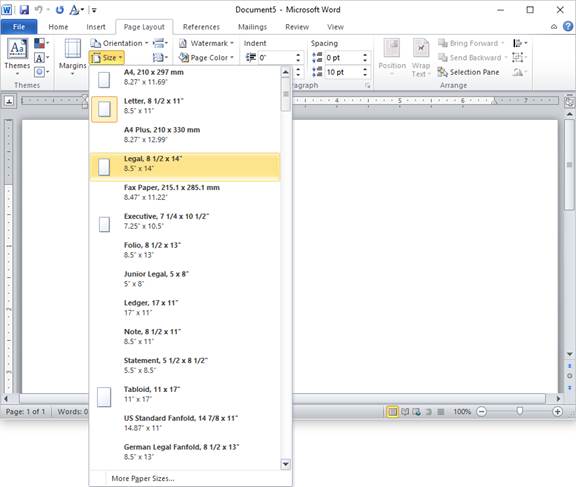
Task: Switch to the Insert tab
Action: pyautogui.click(x=96, y=27)
